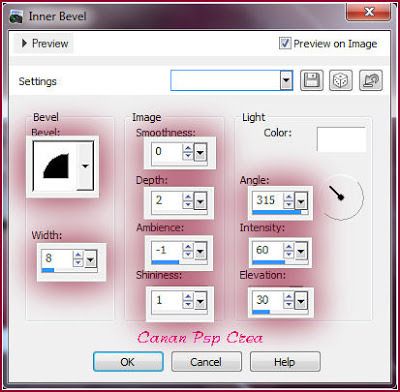Increase Shininess with the up spinner arrow

tap(188, 297)
